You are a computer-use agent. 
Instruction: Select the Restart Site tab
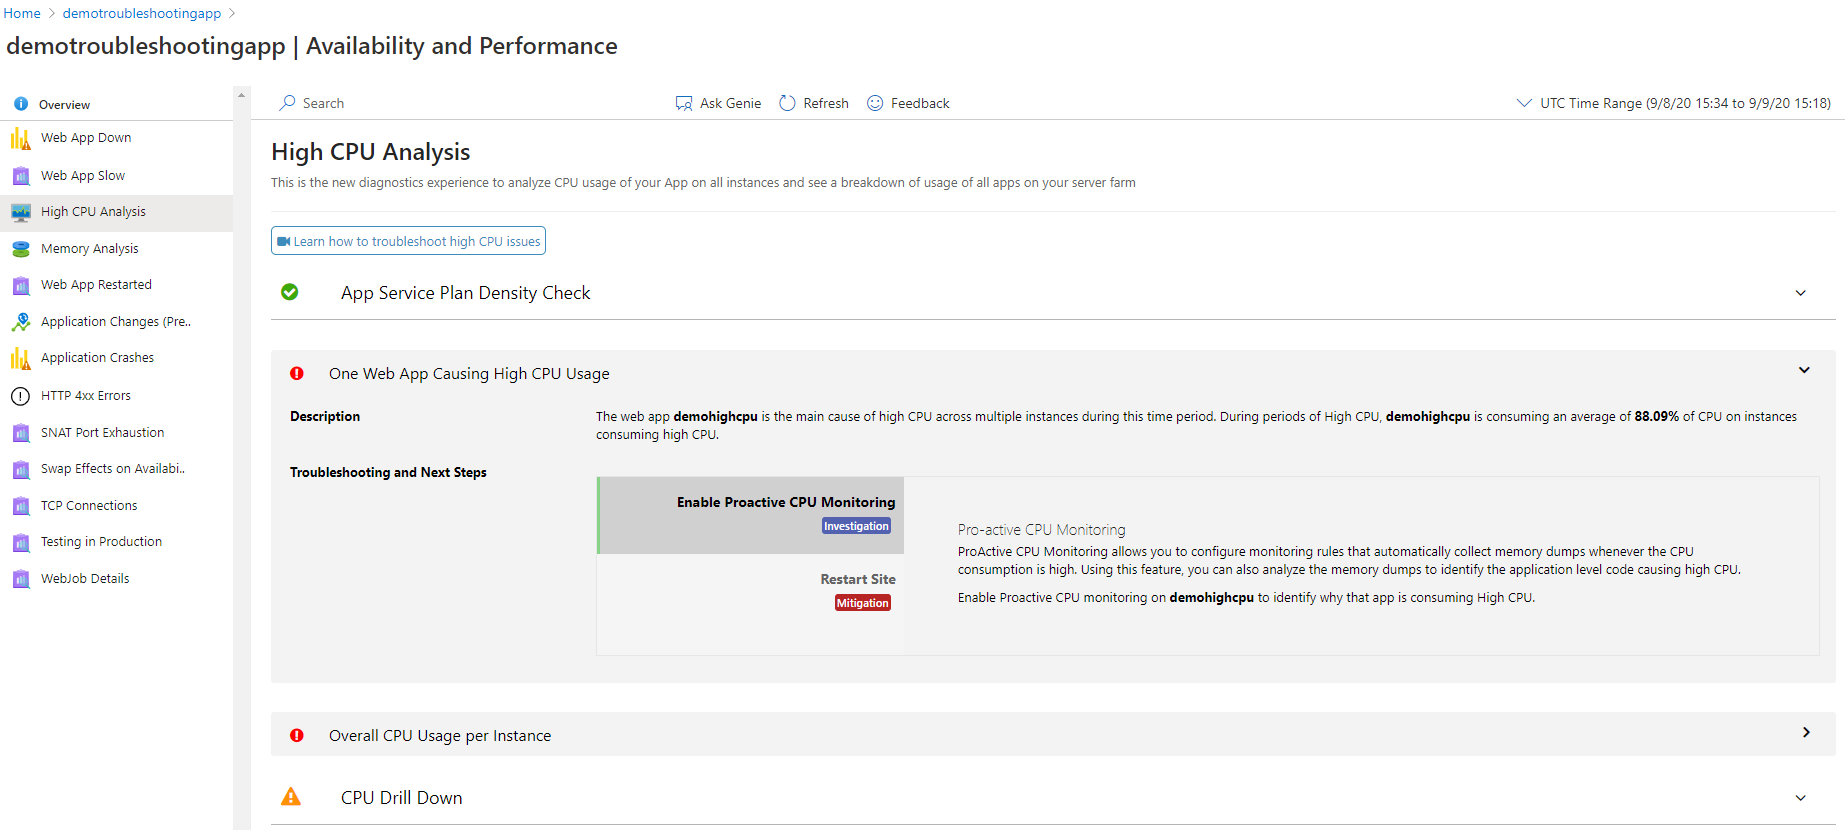[751, 591]
